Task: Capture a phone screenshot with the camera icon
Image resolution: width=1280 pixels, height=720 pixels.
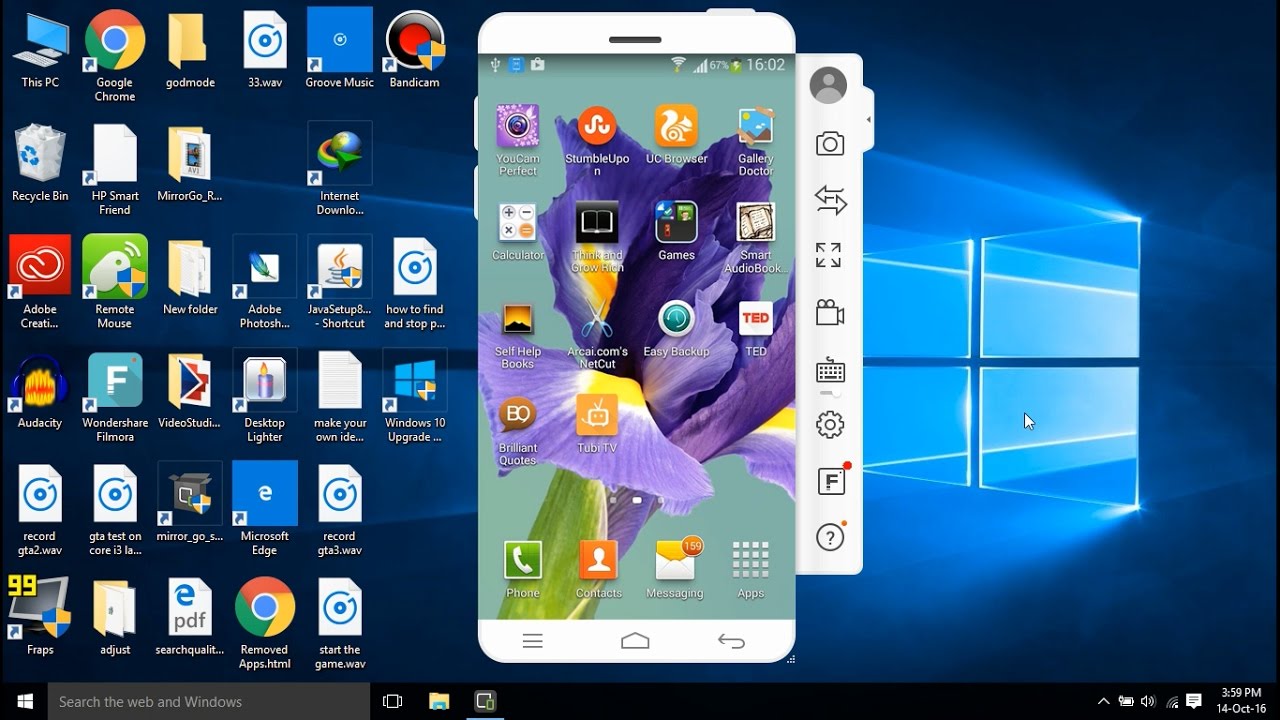Action: tap(830, 143)
